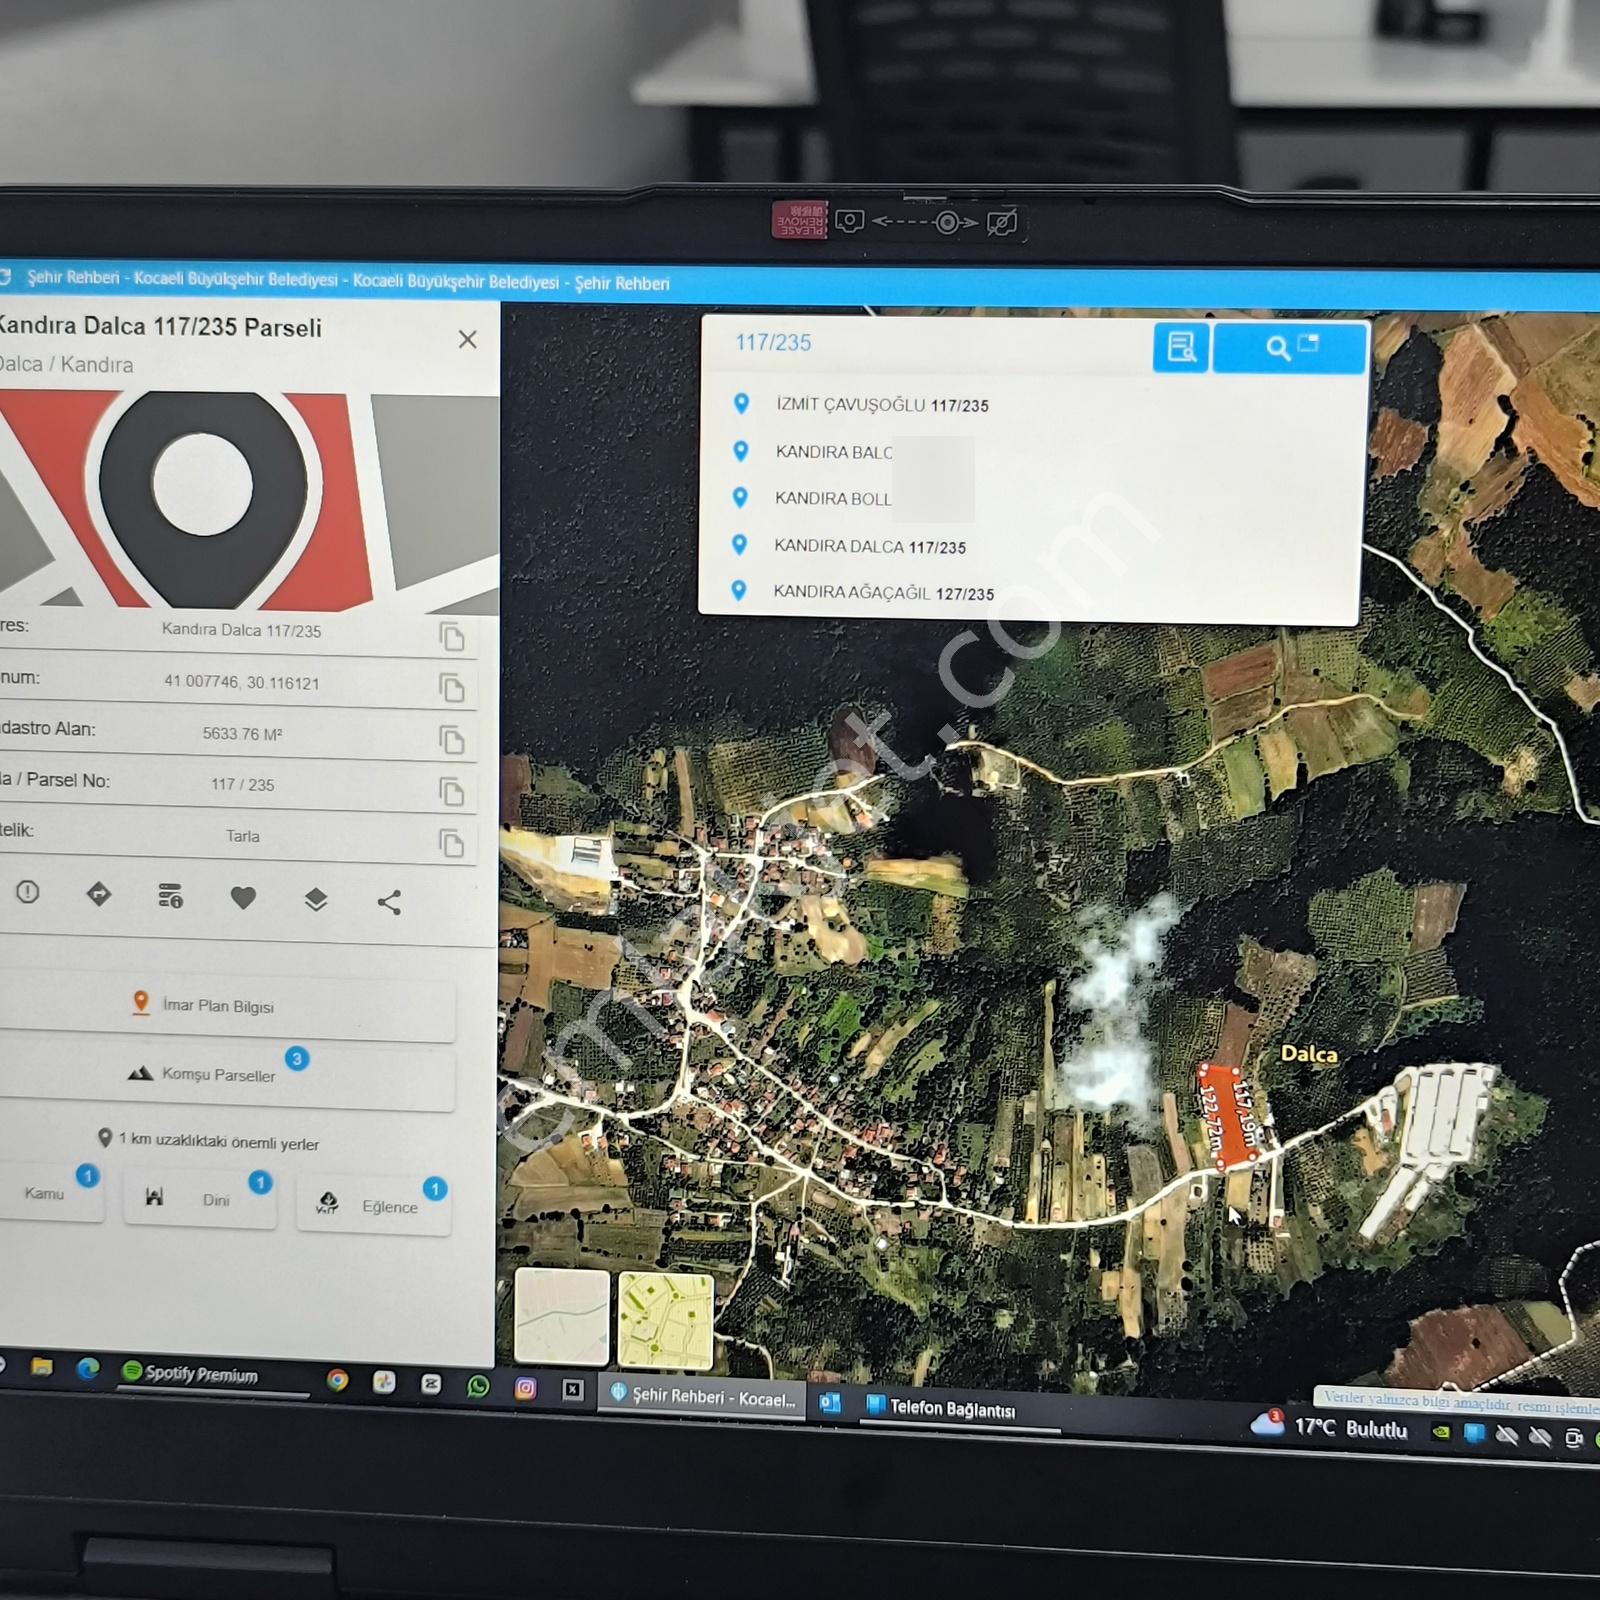The height and width of the screenshot is (1600, 1600).
Task: Select KANDIRA AĞAÇAĞIL 127/235 search result
Action: tap(883, 592)
